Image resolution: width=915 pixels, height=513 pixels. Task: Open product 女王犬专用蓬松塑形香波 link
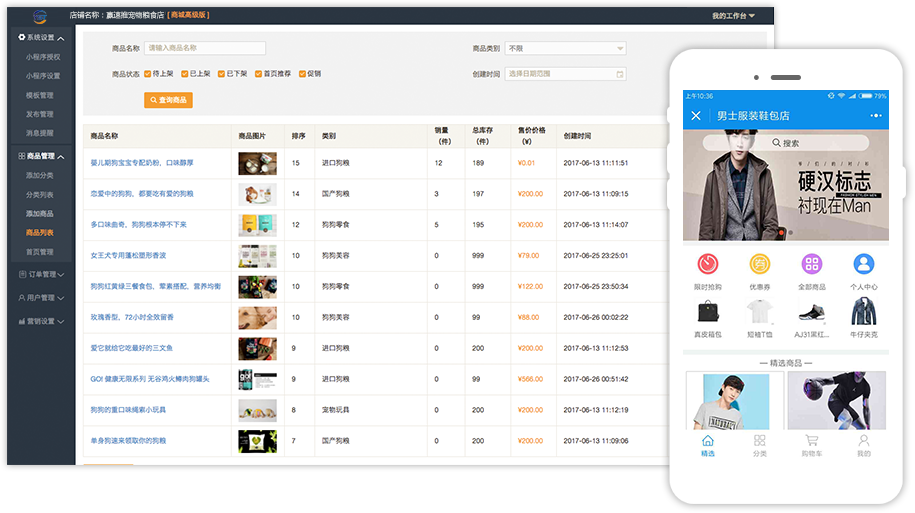[128, 256]
